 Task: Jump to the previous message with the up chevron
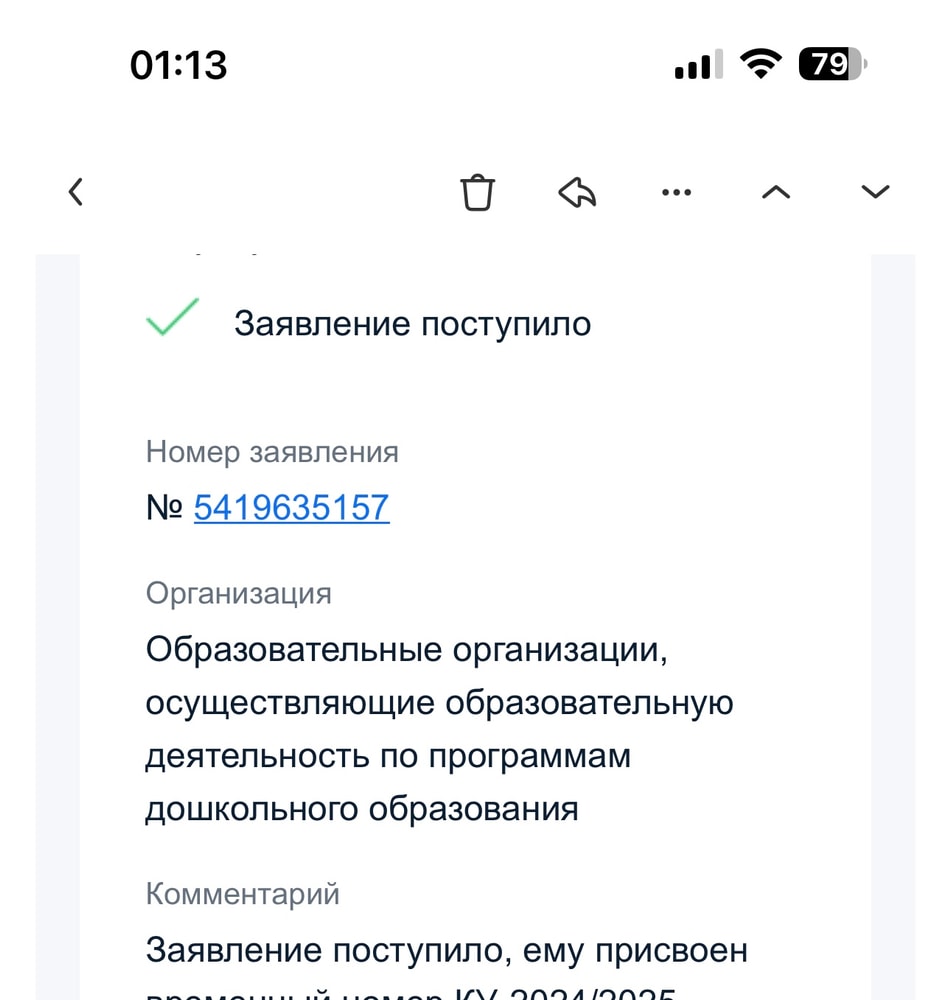click(x=776, y=191)
